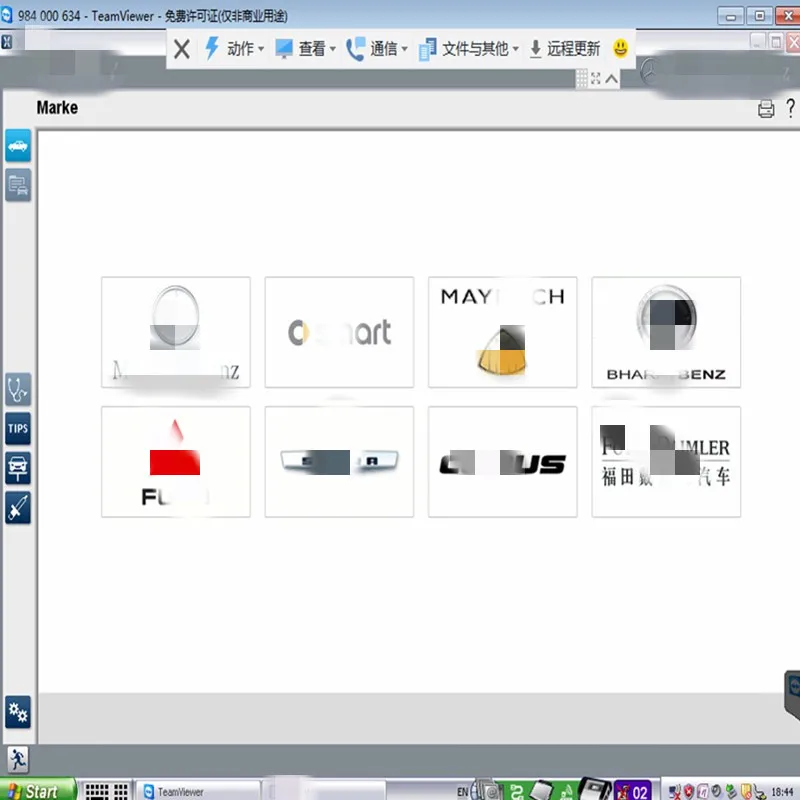Open the diagnosis stethoscope icon
800x800 pixels.
point(18,390)
